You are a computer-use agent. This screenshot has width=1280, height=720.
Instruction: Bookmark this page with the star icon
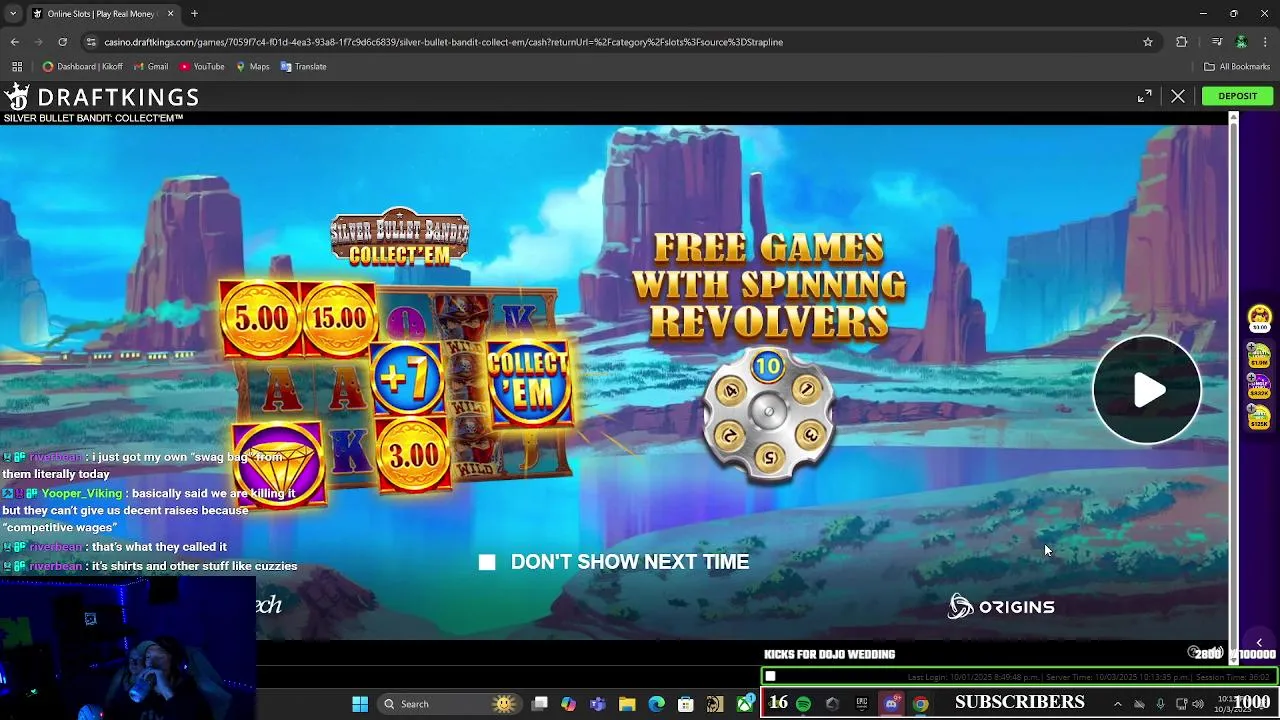tap(1148, 42)
